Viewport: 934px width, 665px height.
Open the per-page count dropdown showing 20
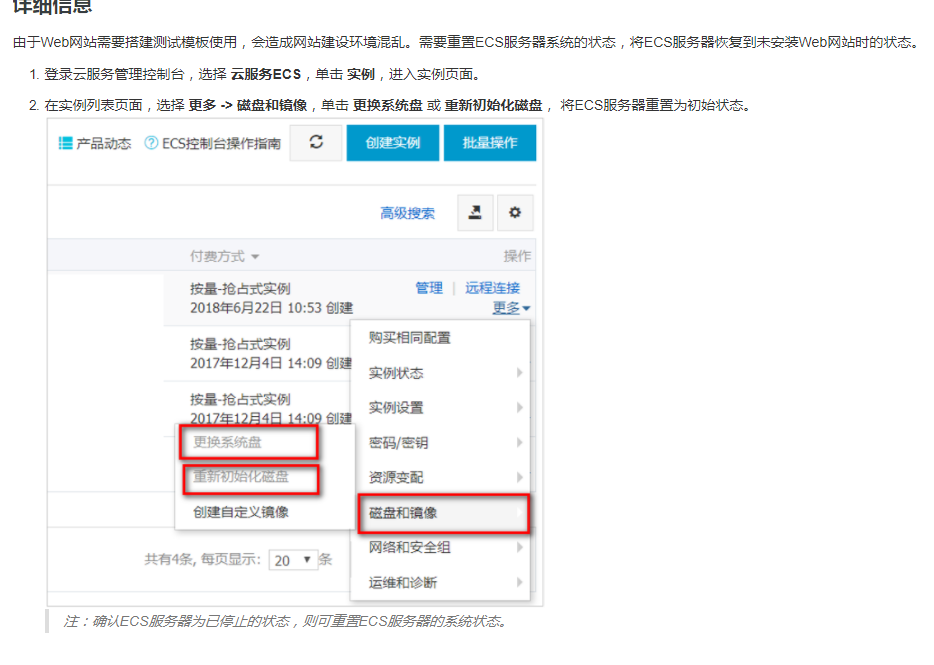293,560
